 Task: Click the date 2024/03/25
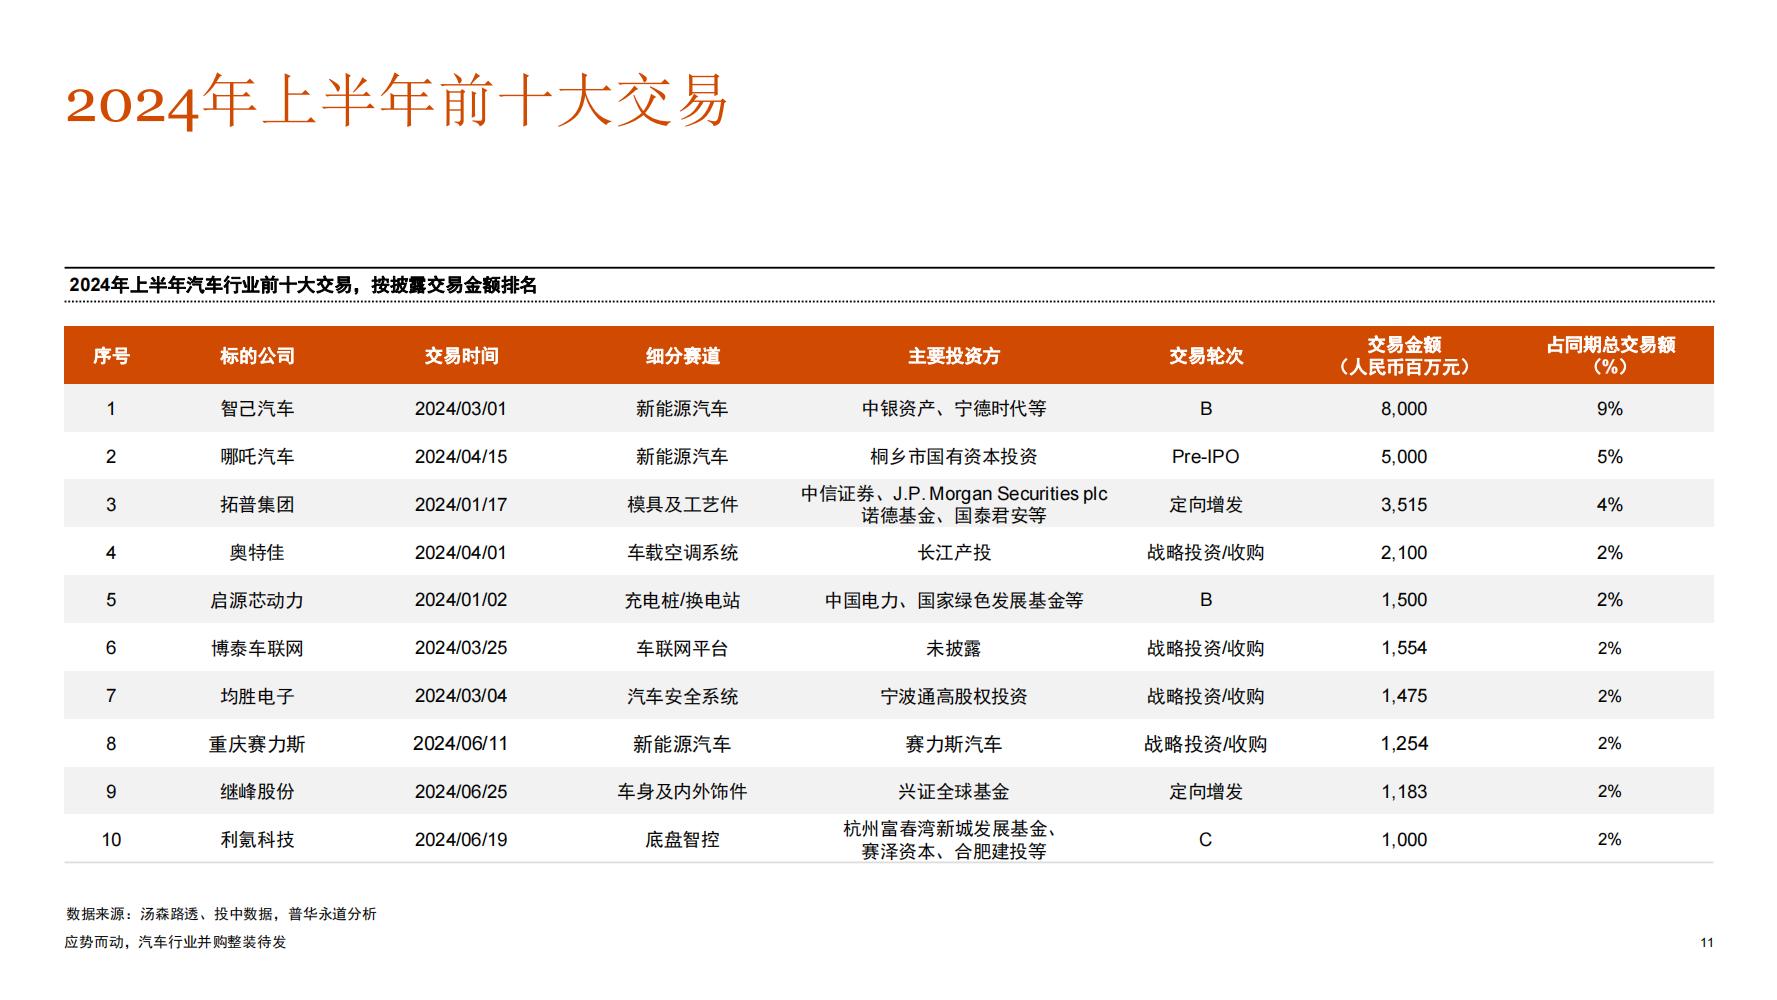coord(461,648)
